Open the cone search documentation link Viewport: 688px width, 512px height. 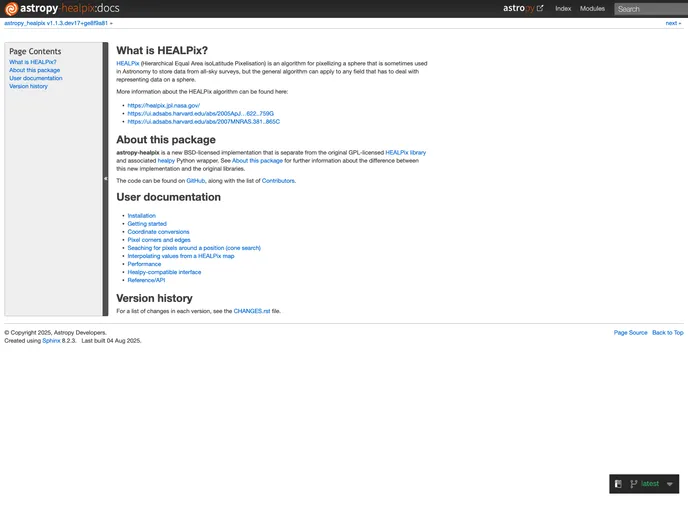point(194,248)
